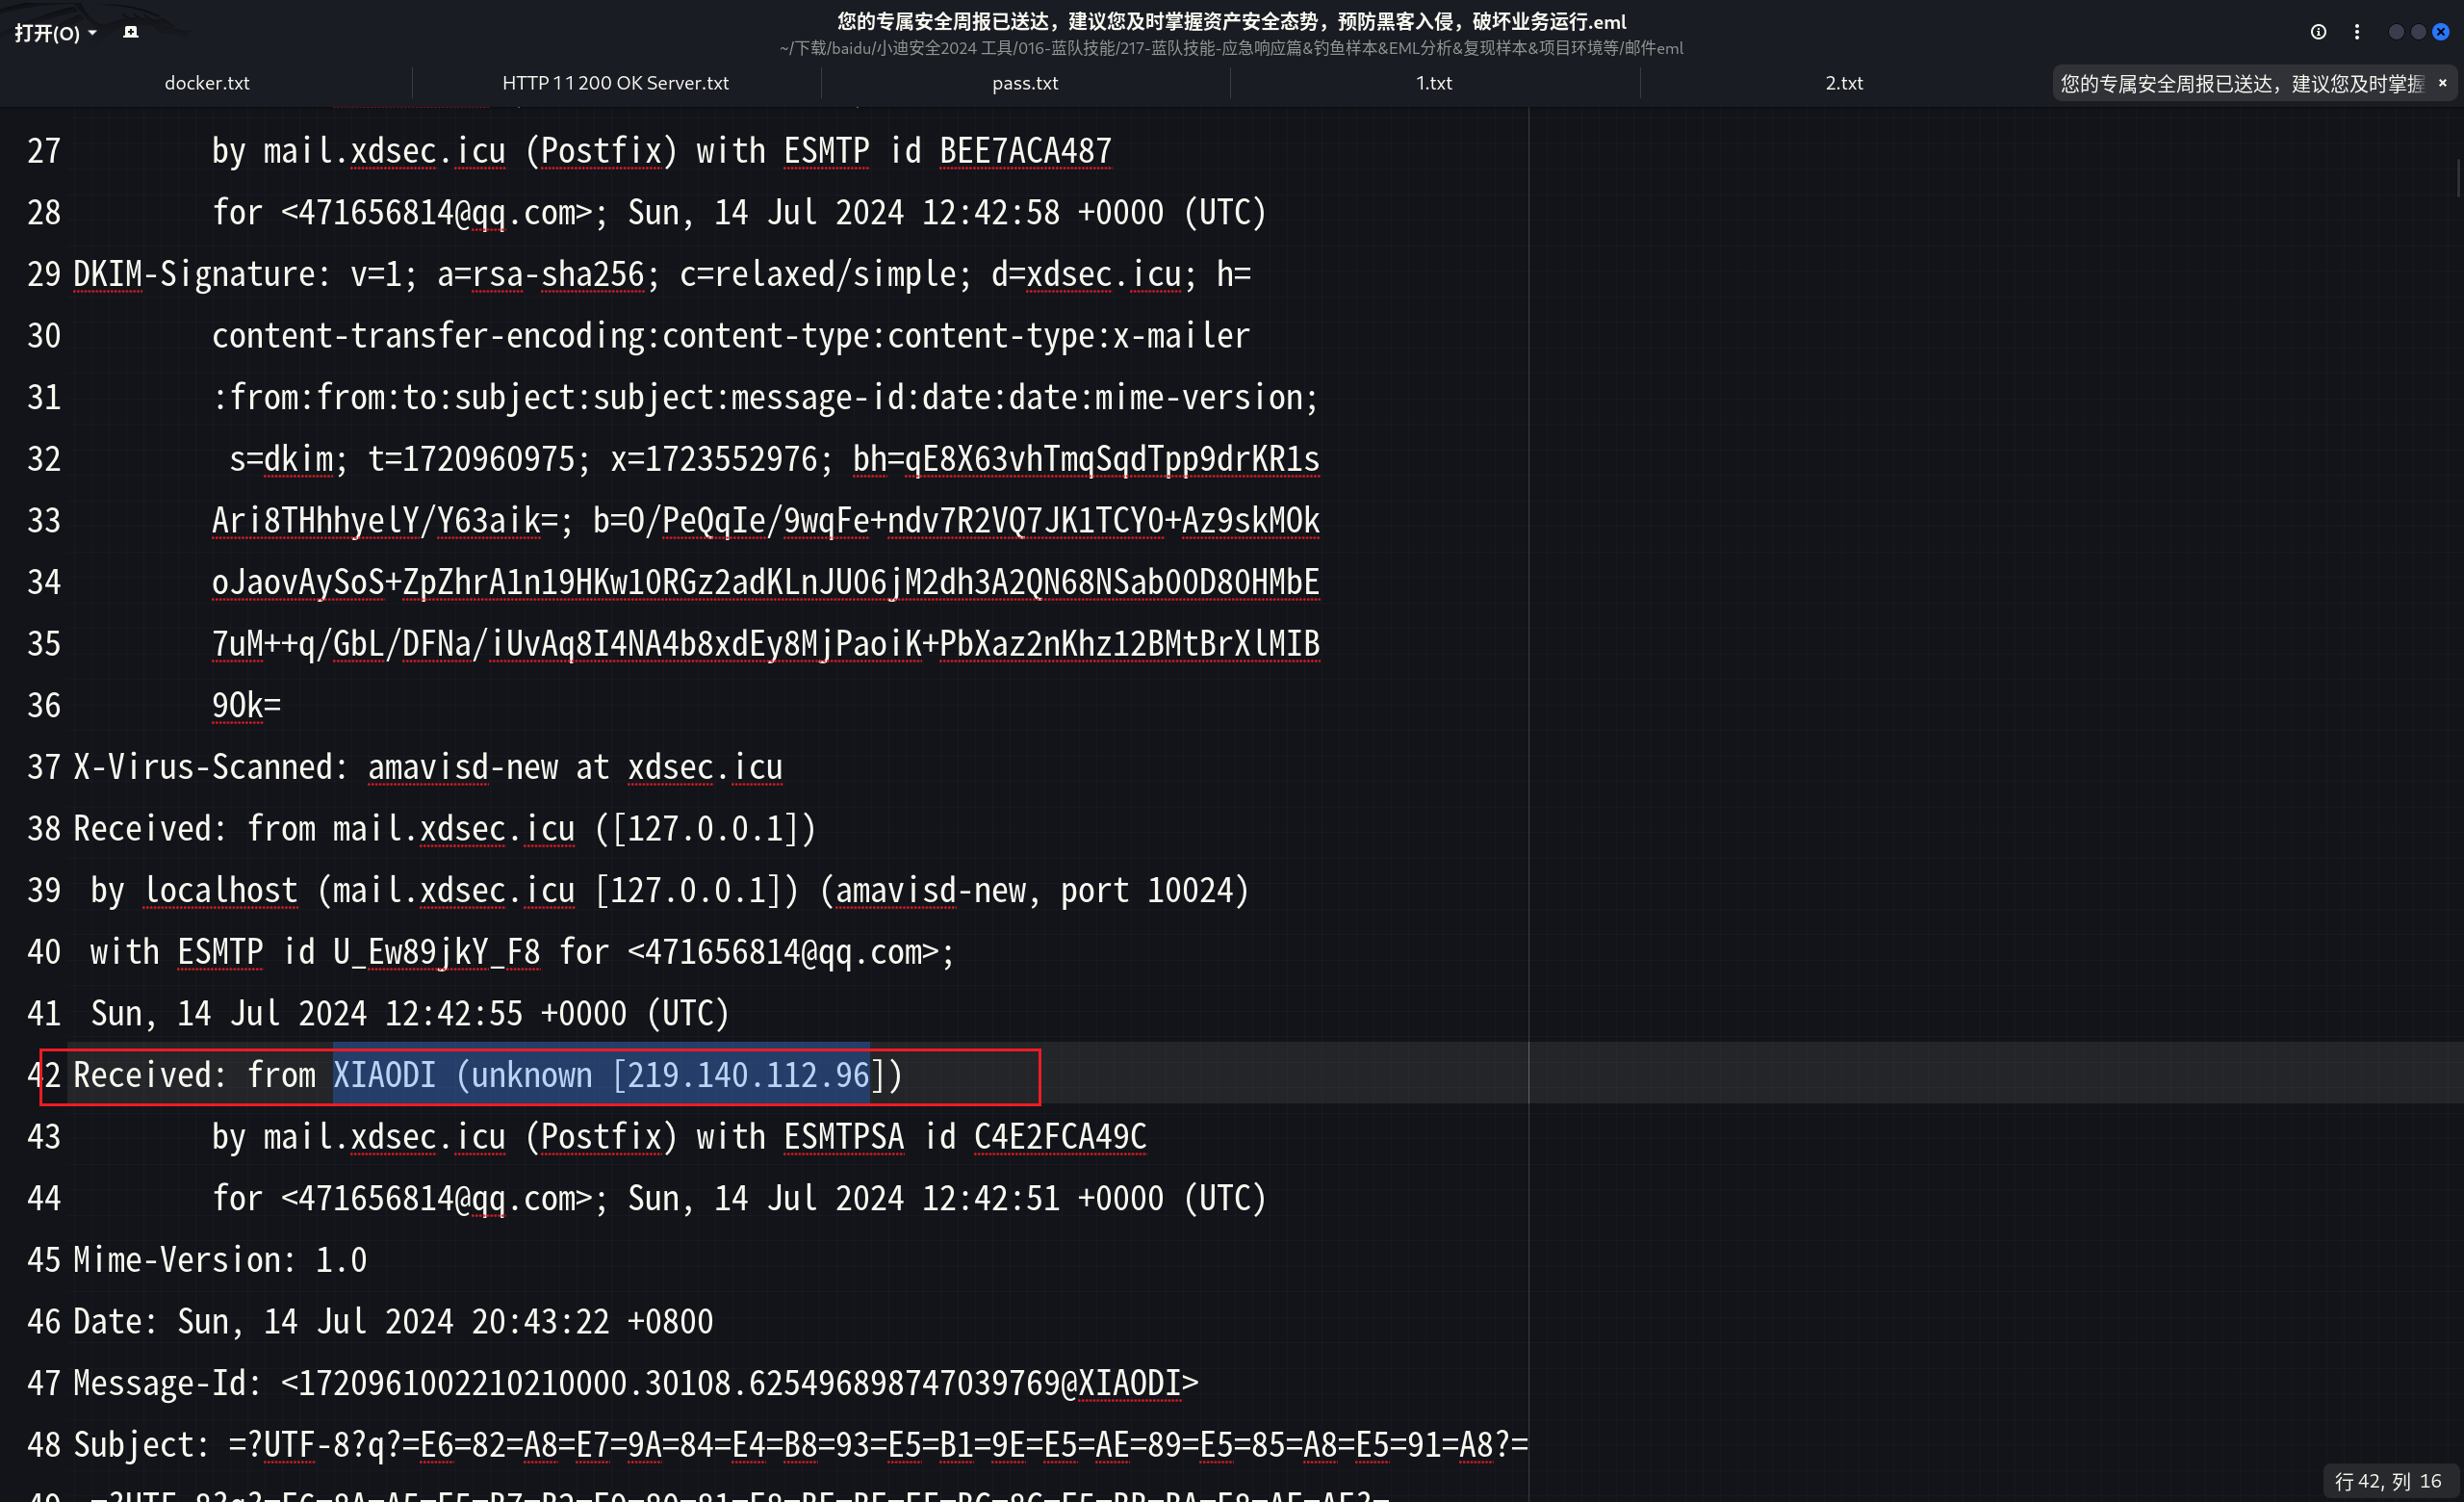
Task: Click line number 37 in the gutter
Action: click(43, 767)
